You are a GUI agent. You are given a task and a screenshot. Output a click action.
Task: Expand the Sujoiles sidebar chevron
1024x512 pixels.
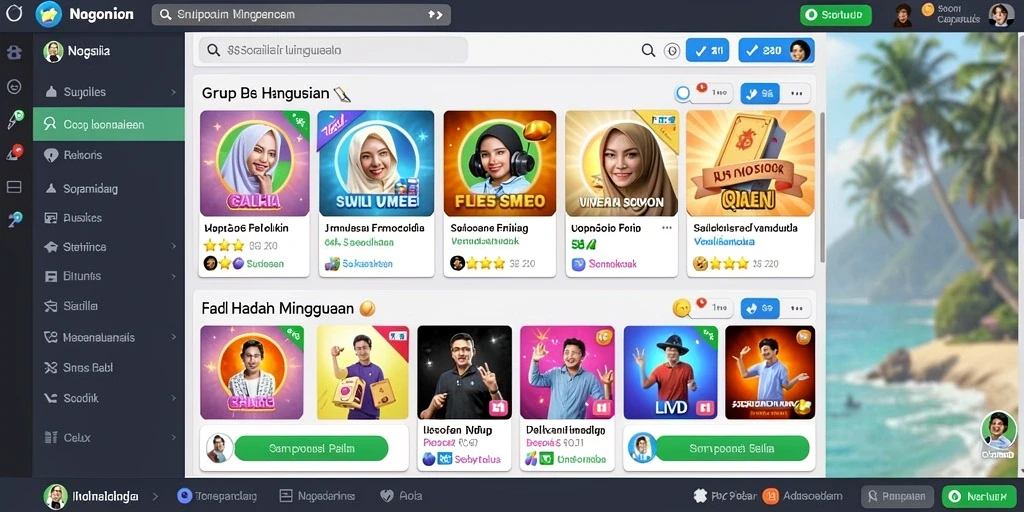(174, 93)
